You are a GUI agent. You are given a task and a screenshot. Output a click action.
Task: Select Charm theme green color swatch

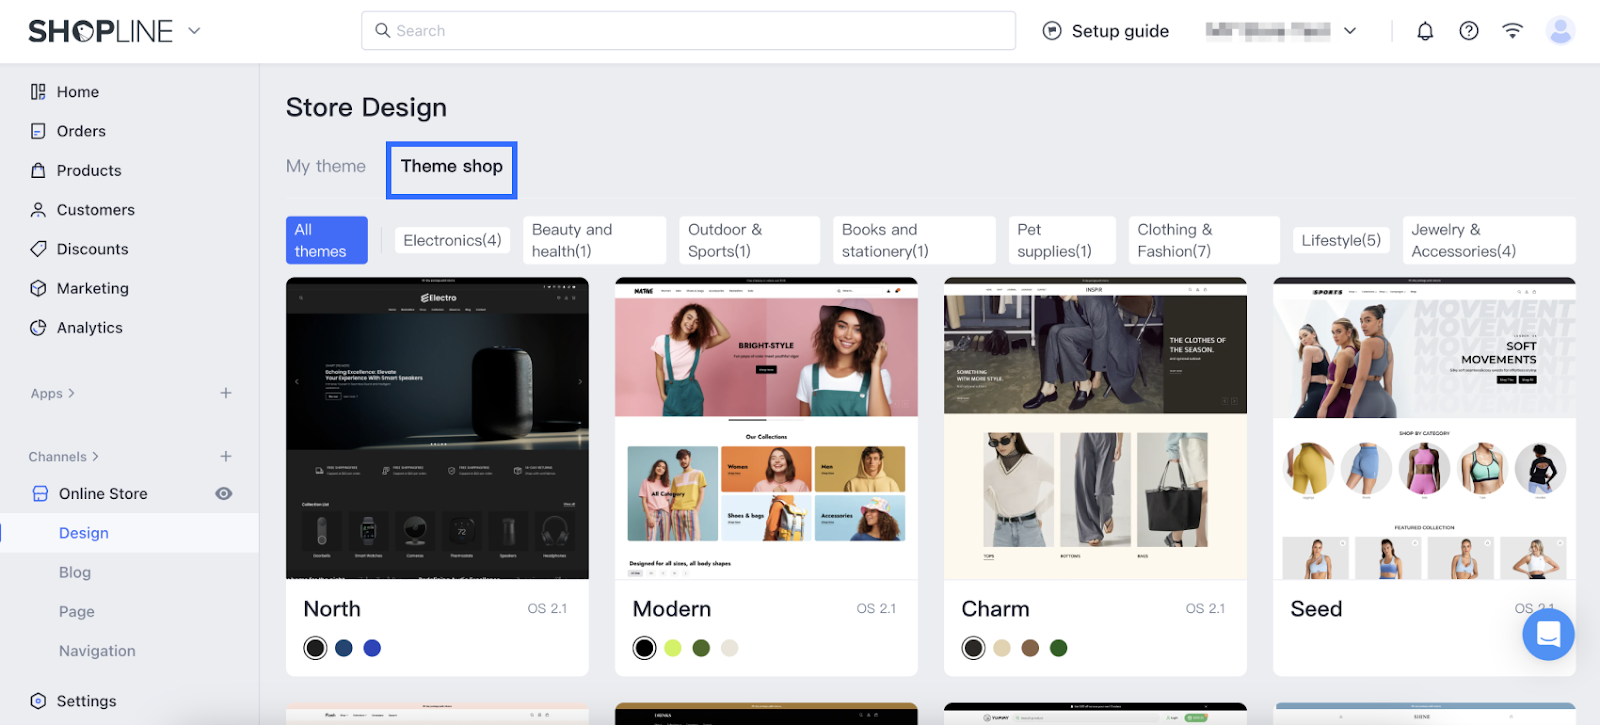(x=1058, y=648)
